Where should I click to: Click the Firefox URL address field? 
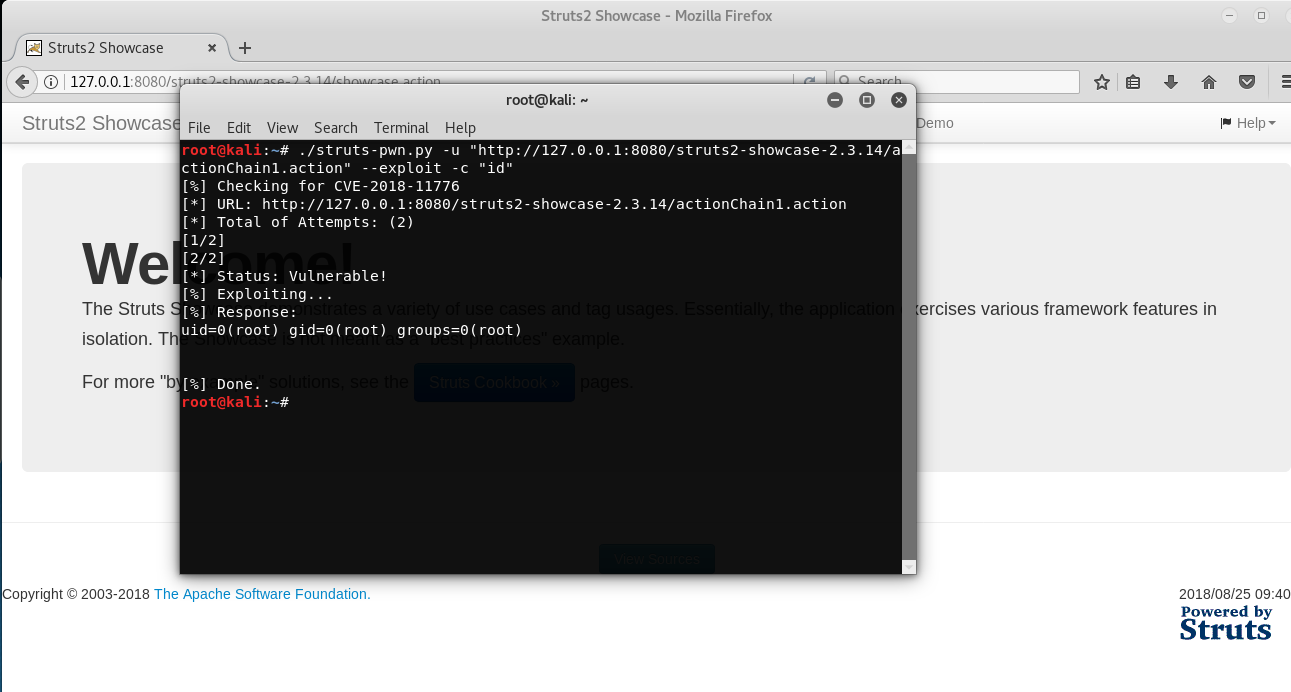[x=430, y=82]
